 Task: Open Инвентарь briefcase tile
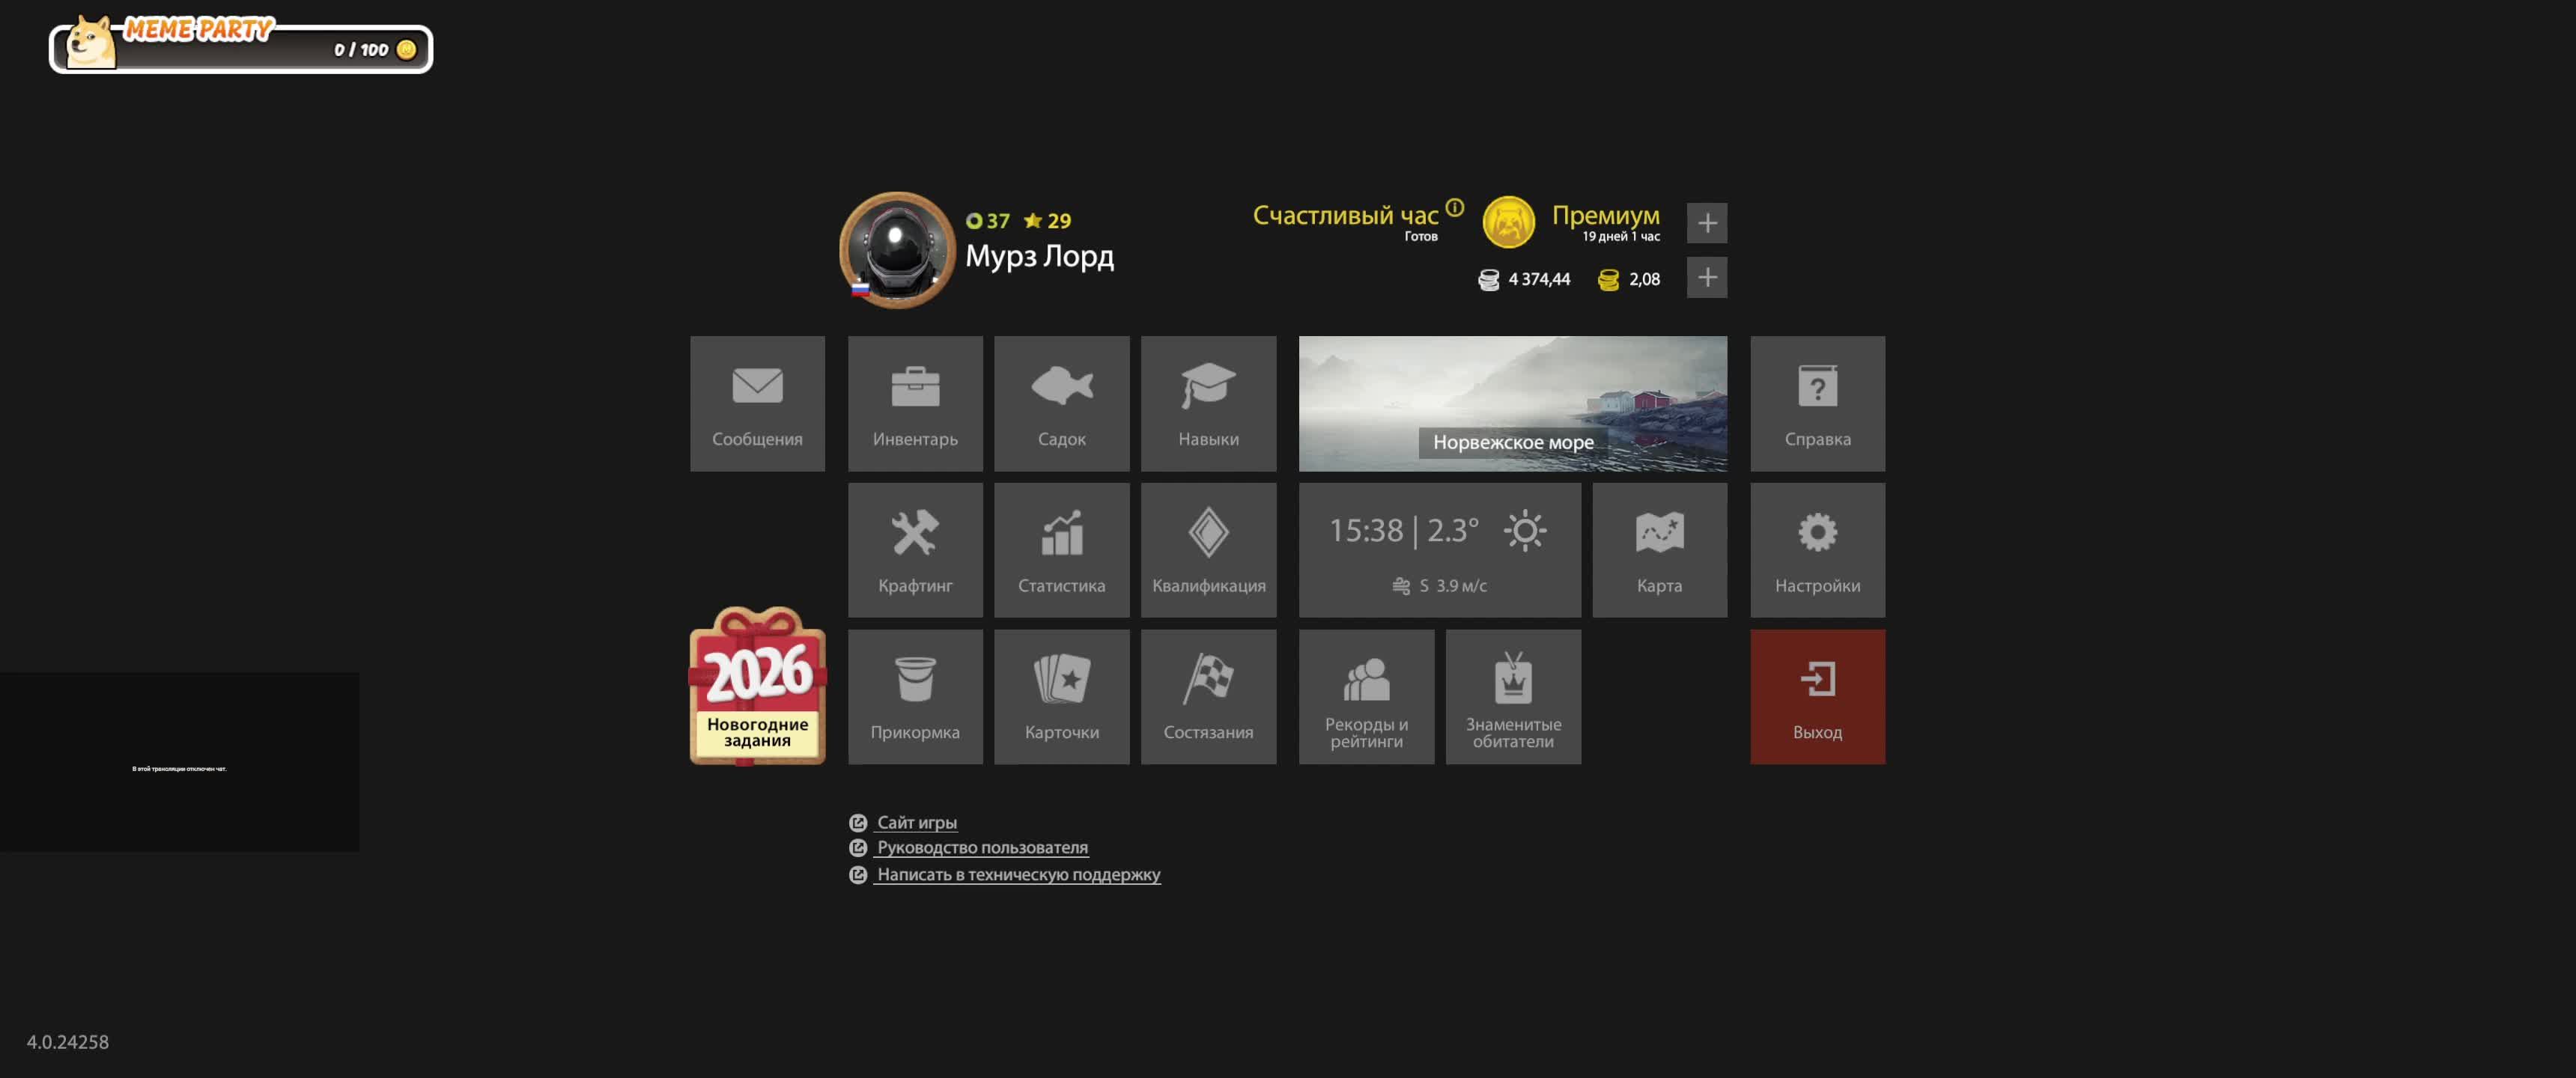click(915, 403)
